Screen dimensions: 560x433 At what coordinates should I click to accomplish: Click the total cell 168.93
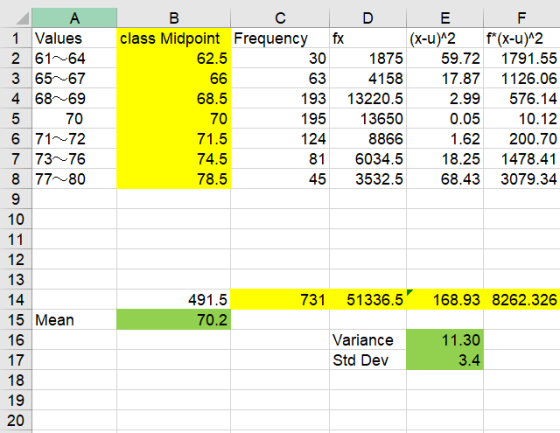(x=445, y=299)
